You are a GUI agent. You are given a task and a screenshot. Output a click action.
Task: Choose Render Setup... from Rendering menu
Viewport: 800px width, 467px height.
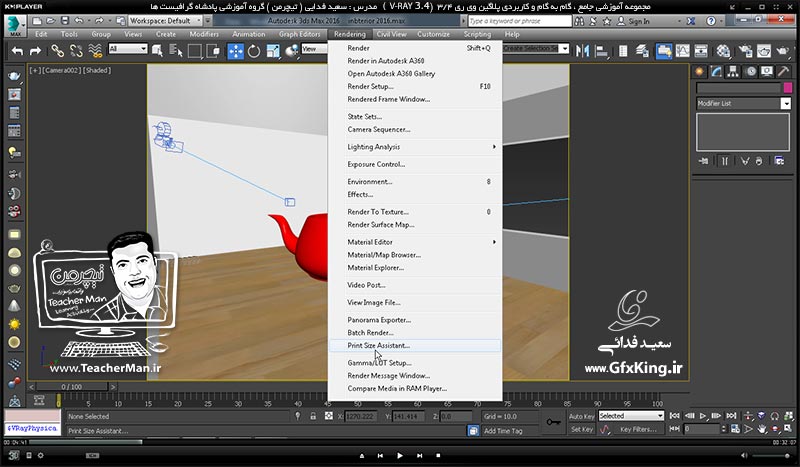click(414, 86)
